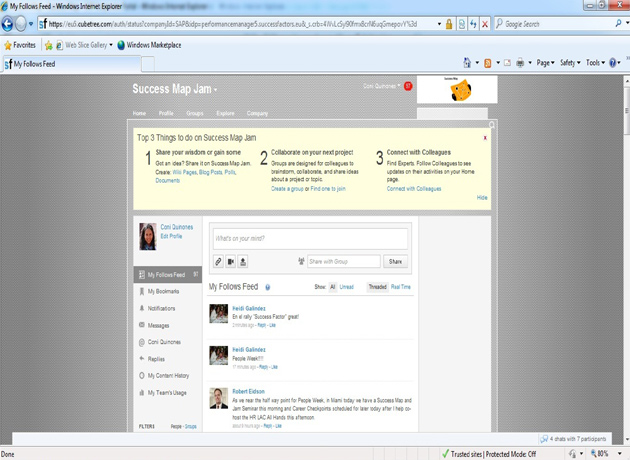This screenshot has width=630, height=460.
Task: Click the compatibility view page icon
Action: (462, 24)
